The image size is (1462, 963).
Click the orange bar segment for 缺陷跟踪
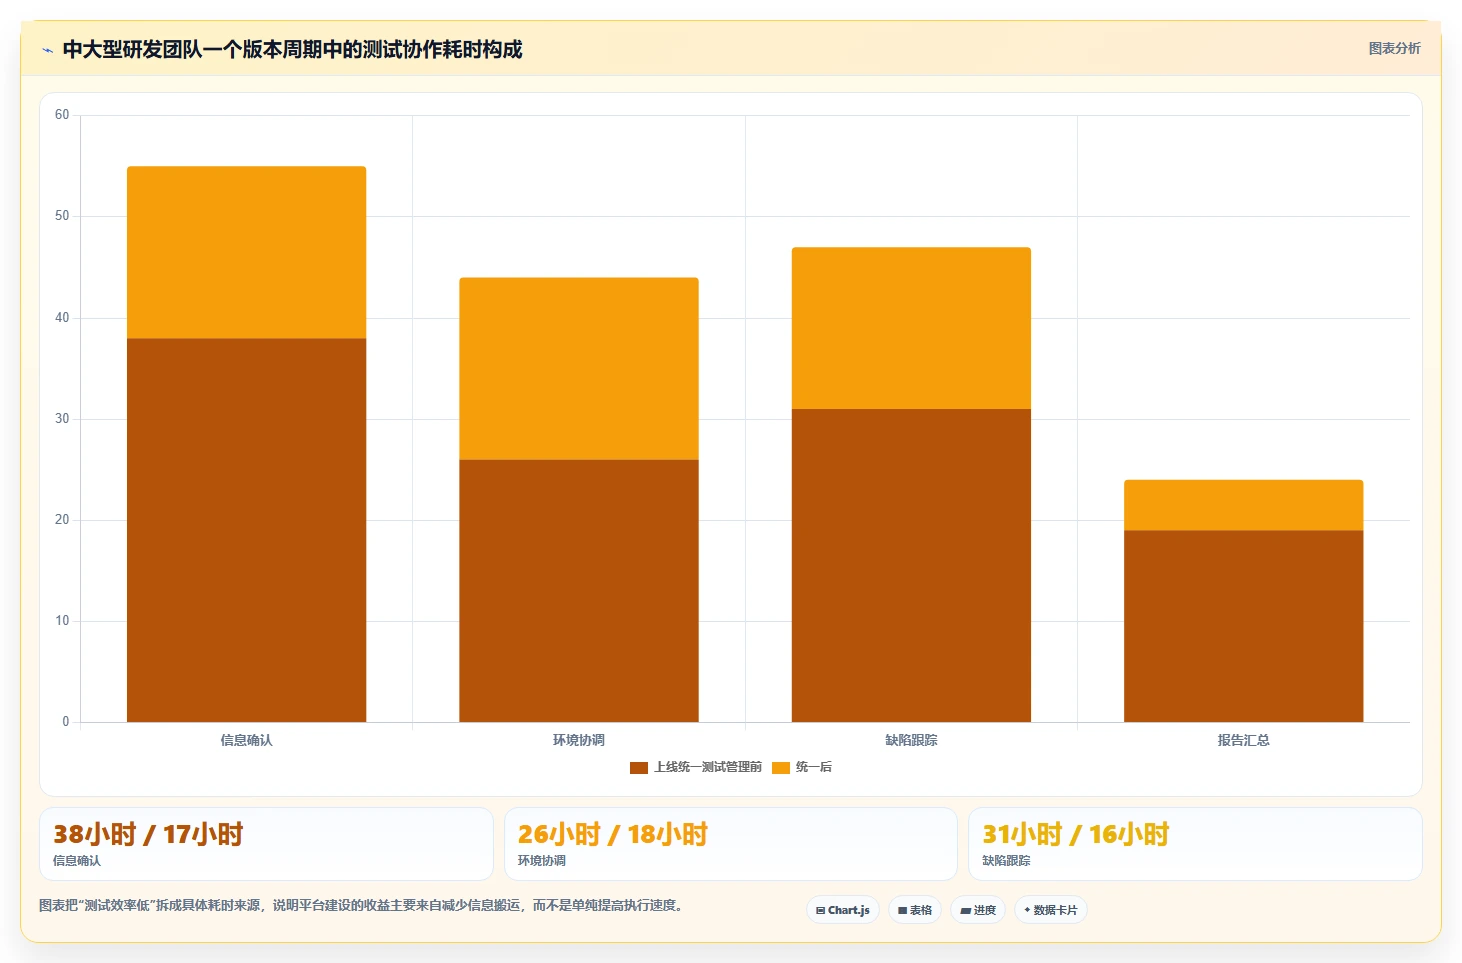[911, 328]
